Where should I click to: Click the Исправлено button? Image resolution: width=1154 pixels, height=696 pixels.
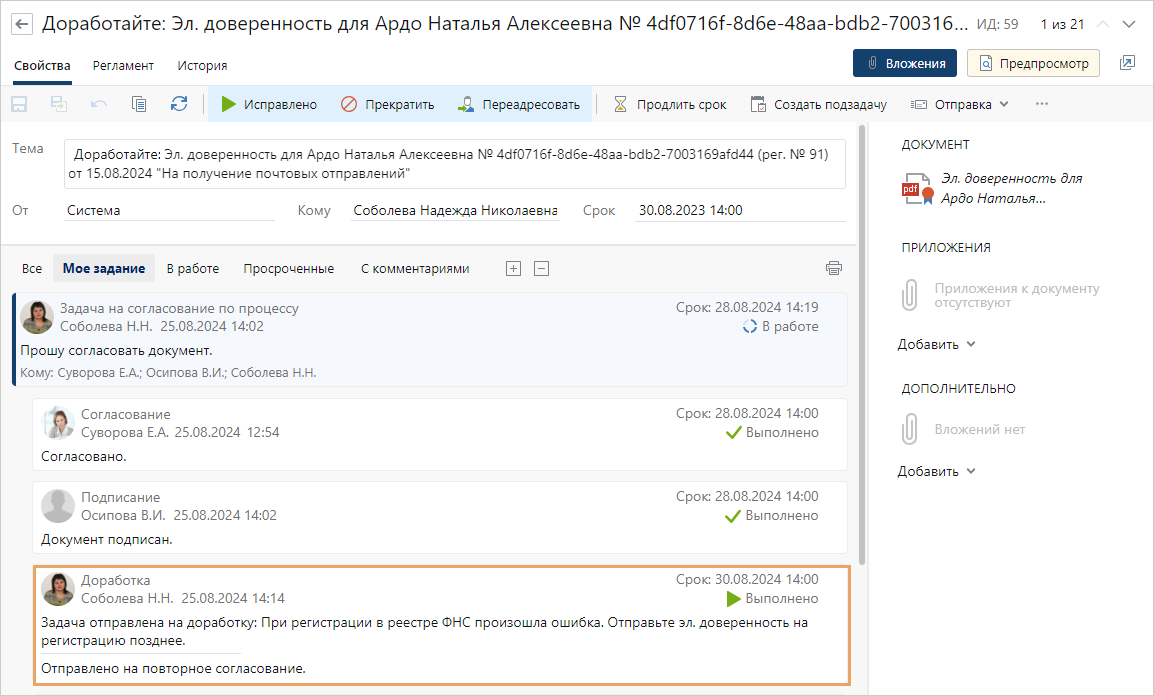(x=269, y=104)
